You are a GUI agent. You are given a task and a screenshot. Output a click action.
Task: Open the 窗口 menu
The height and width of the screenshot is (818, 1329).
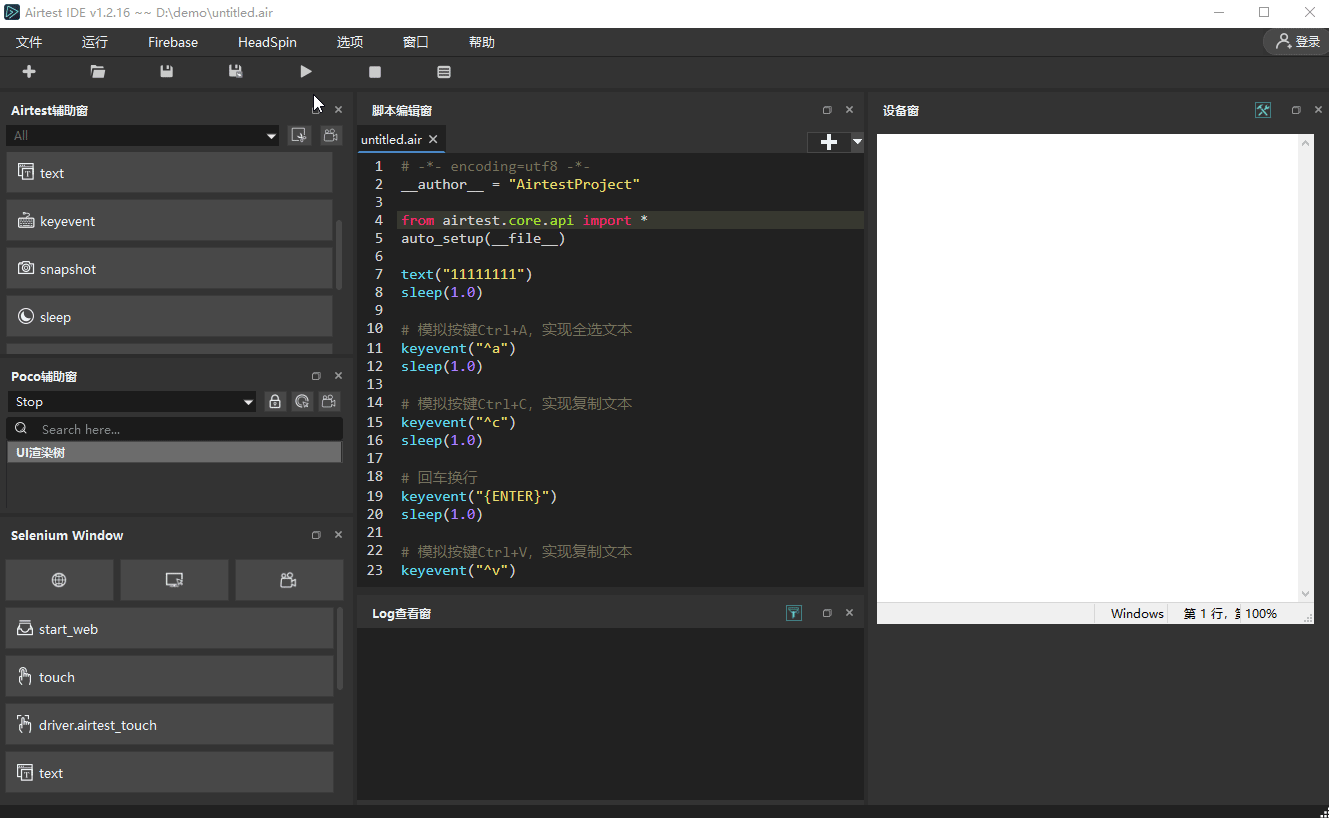[x=416, y=42]
